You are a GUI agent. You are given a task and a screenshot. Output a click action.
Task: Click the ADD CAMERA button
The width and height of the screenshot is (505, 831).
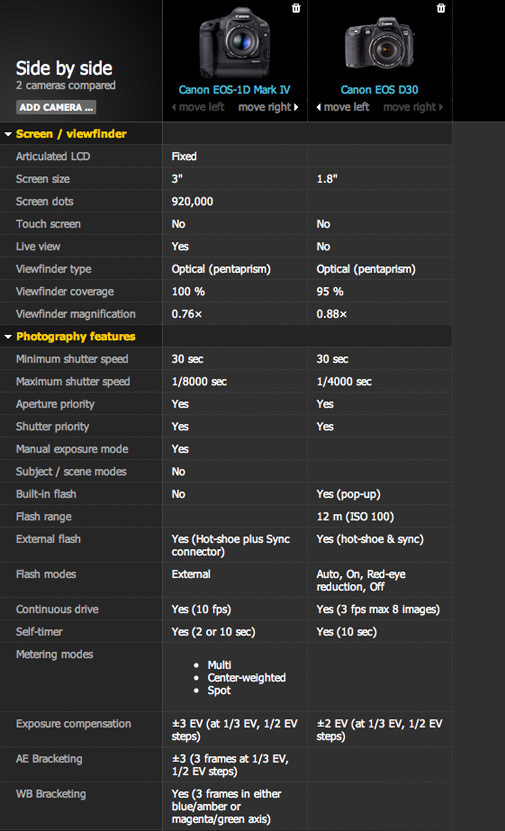click(x=56, y=107)
